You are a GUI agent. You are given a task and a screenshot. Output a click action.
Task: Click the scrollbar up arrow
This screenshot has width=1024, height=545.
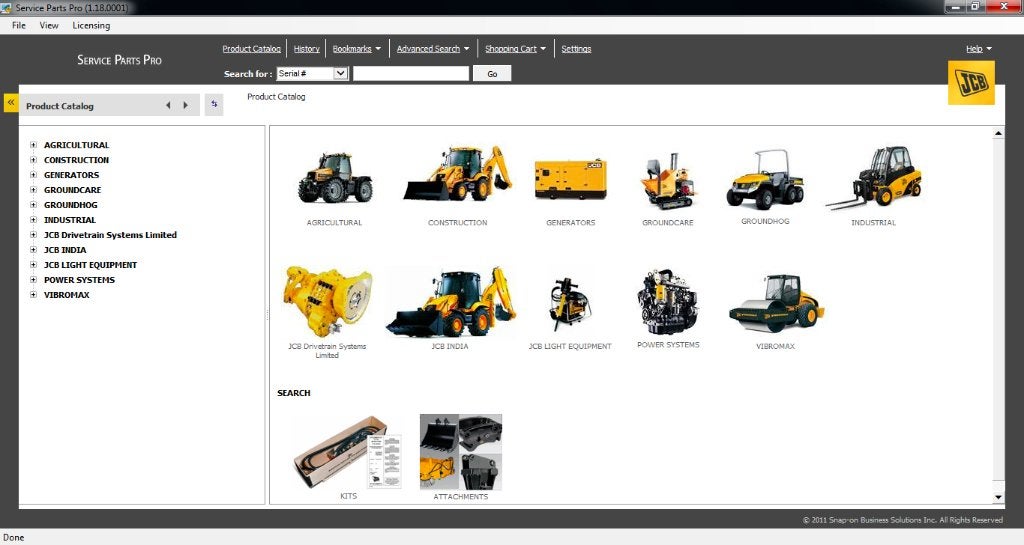click(x=998, y=133)
